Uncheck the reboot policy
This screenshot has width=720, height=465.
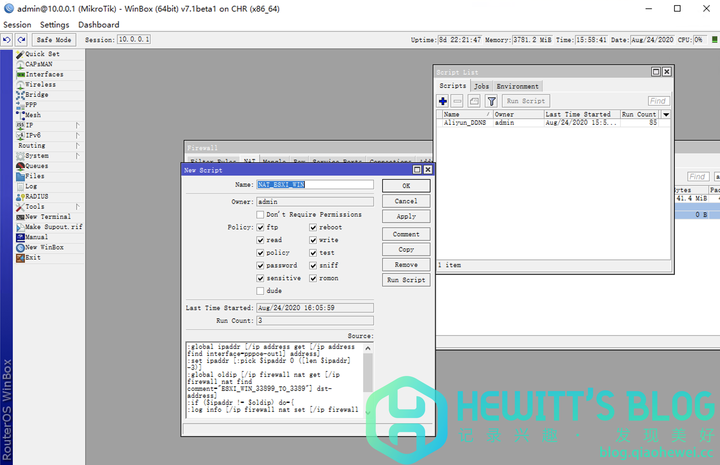point(313,227)
